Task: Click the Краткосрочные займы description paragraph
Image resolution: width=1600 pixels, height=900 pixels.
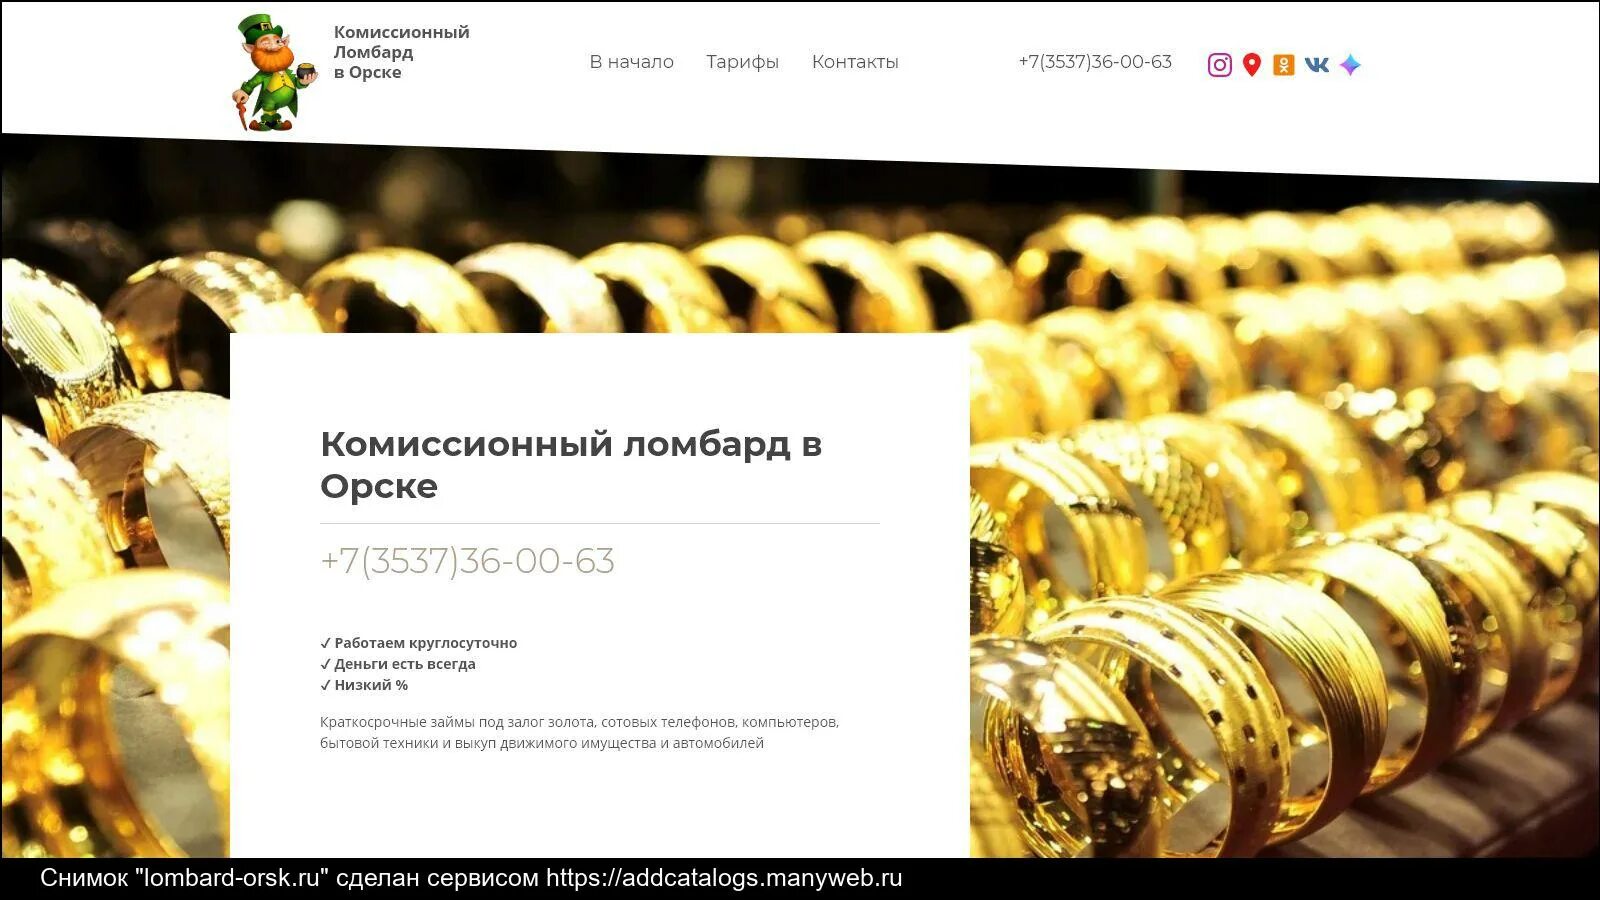Action: coord(580,732)
